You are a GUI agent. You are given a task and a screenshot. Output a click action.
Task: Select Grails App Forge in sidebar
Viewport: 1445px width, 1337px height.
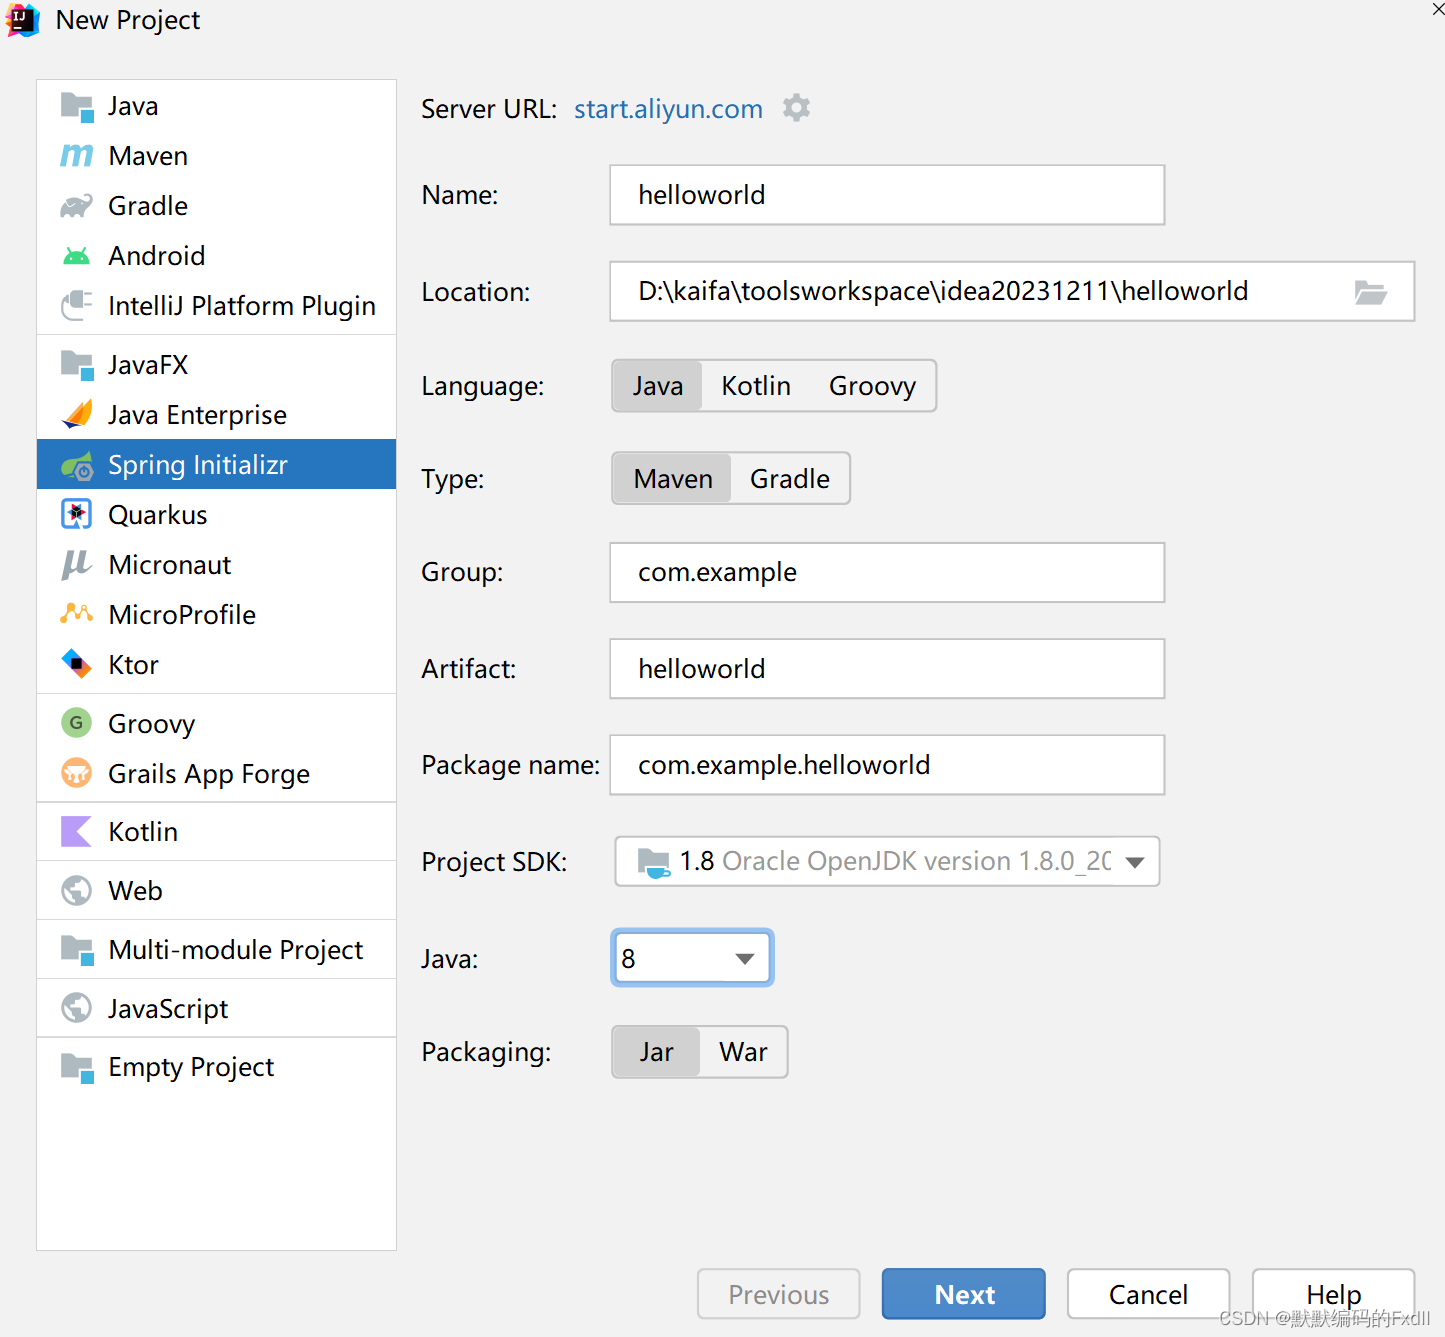pyautogui.click(x=216, y=773)
